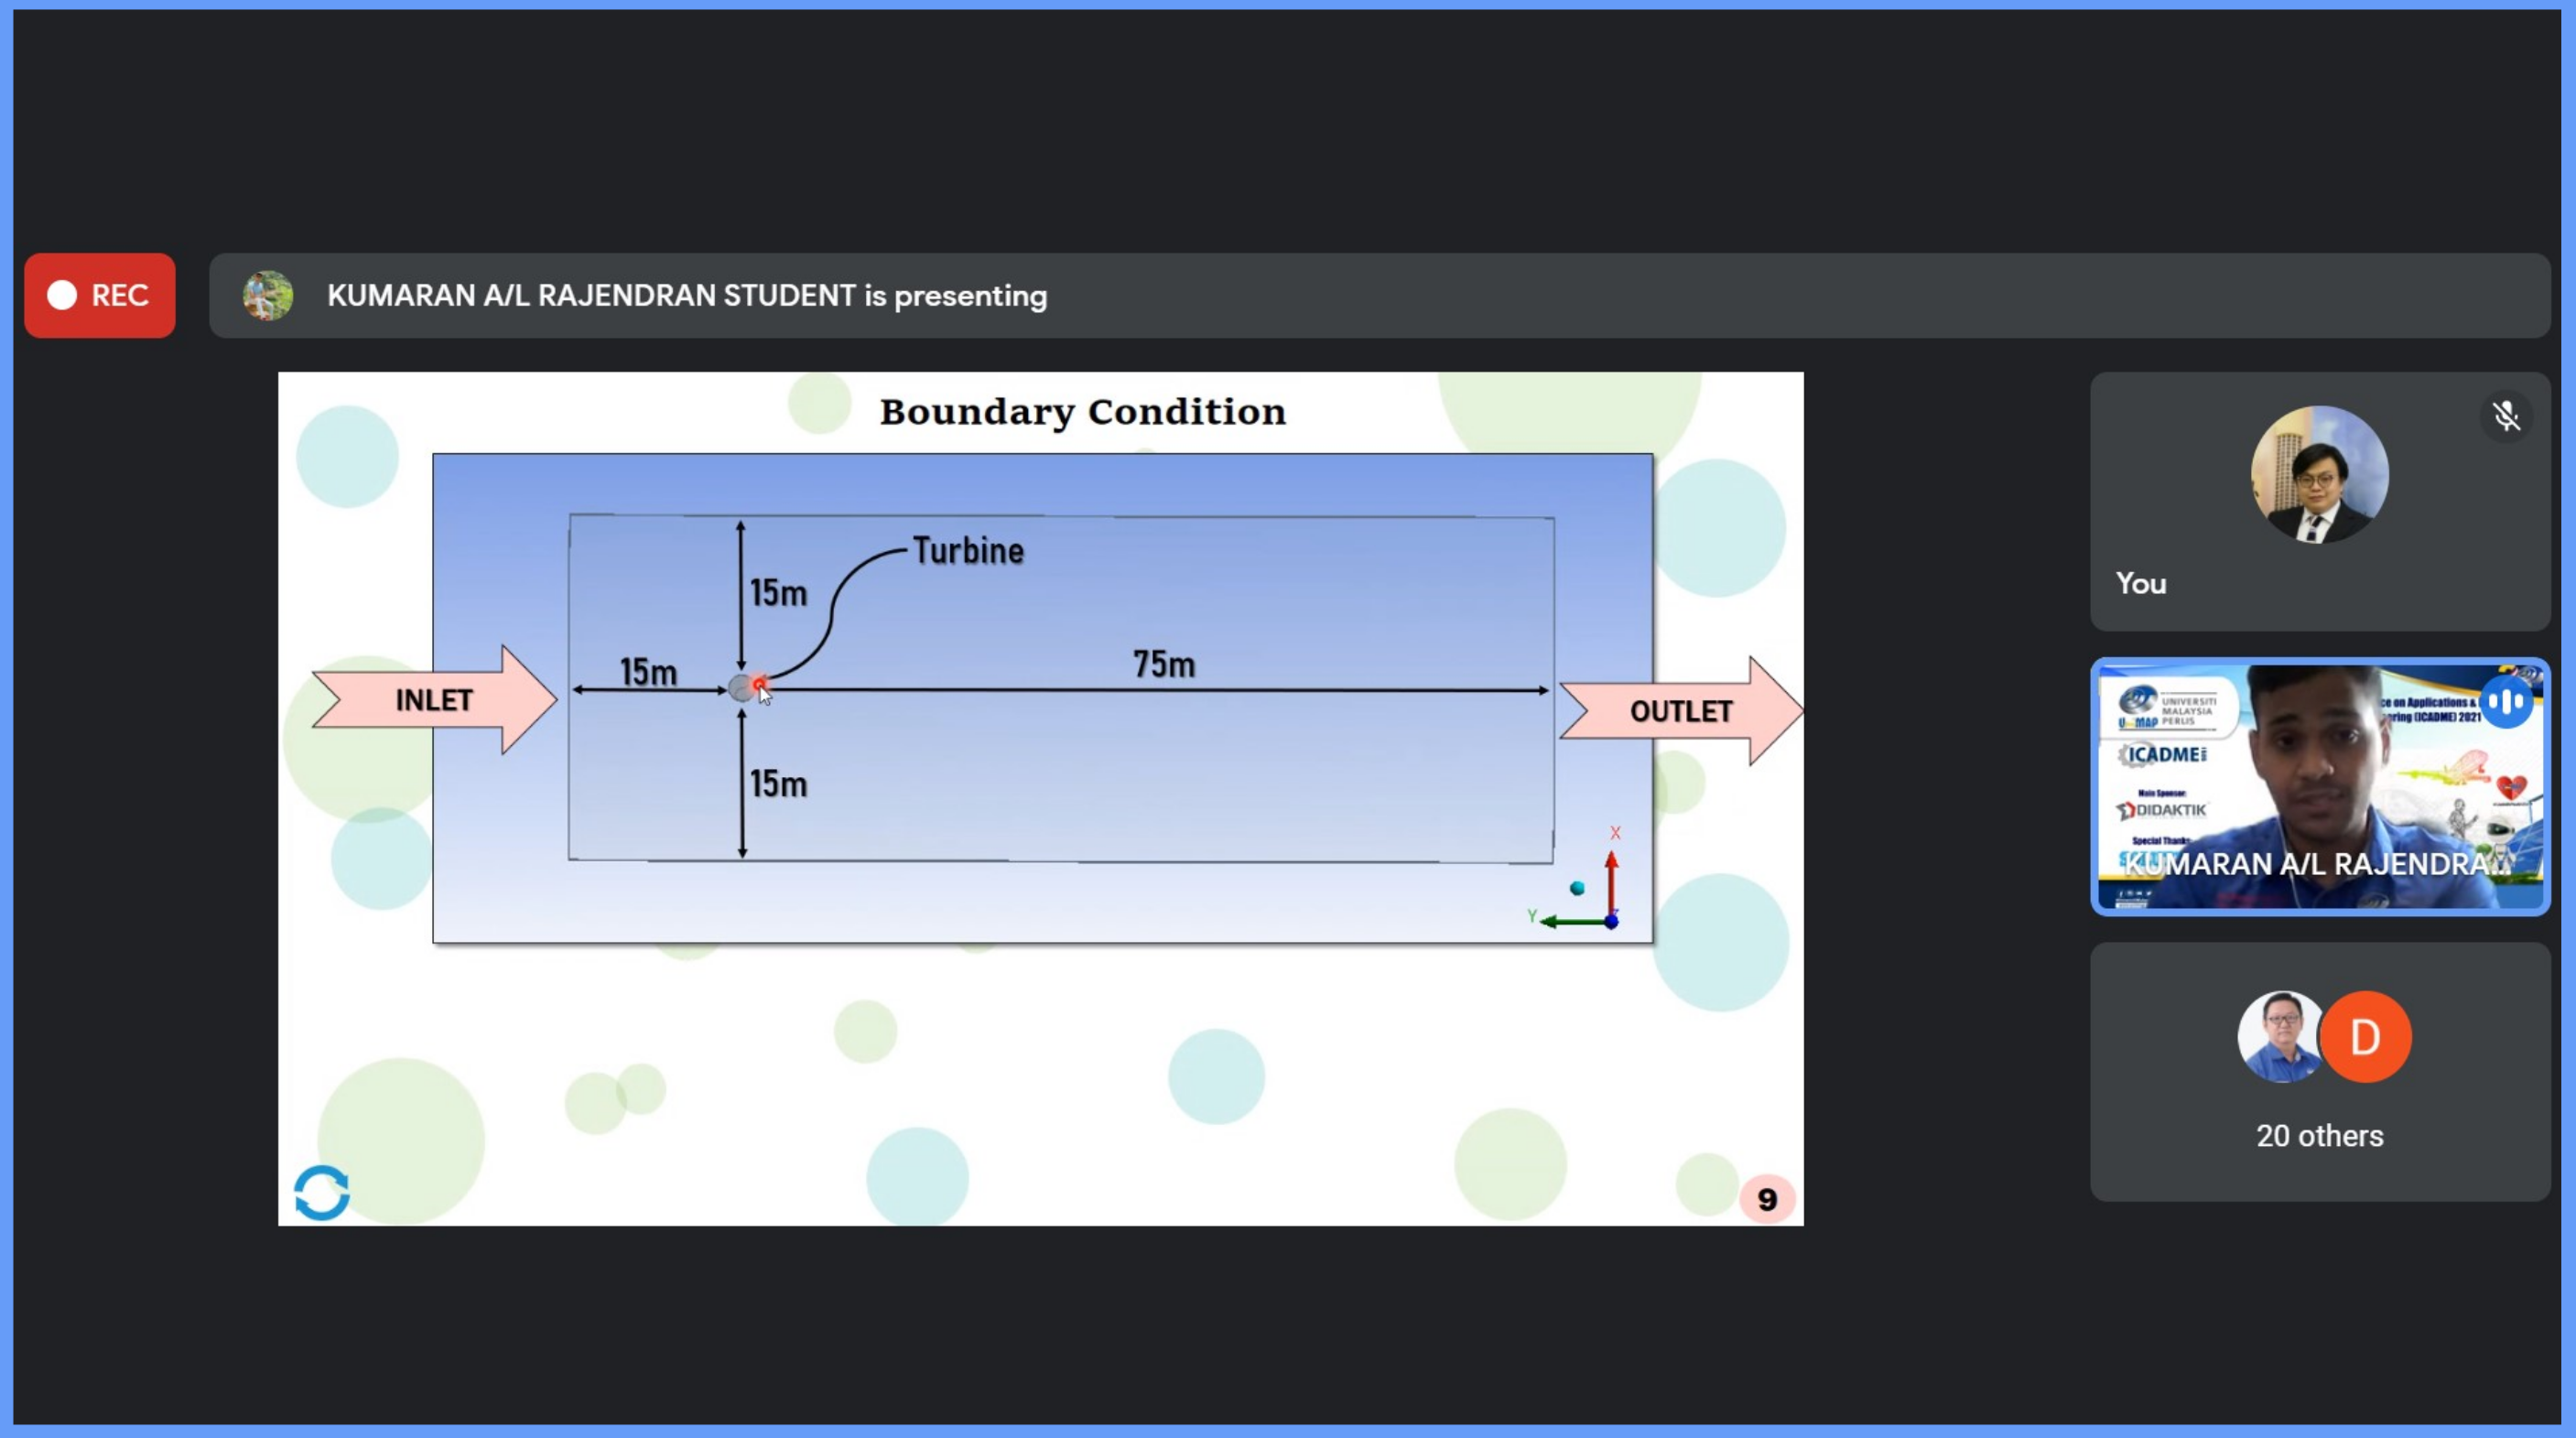
Task: Click the 75m dimension label
Action: (x=1163, y=664)
